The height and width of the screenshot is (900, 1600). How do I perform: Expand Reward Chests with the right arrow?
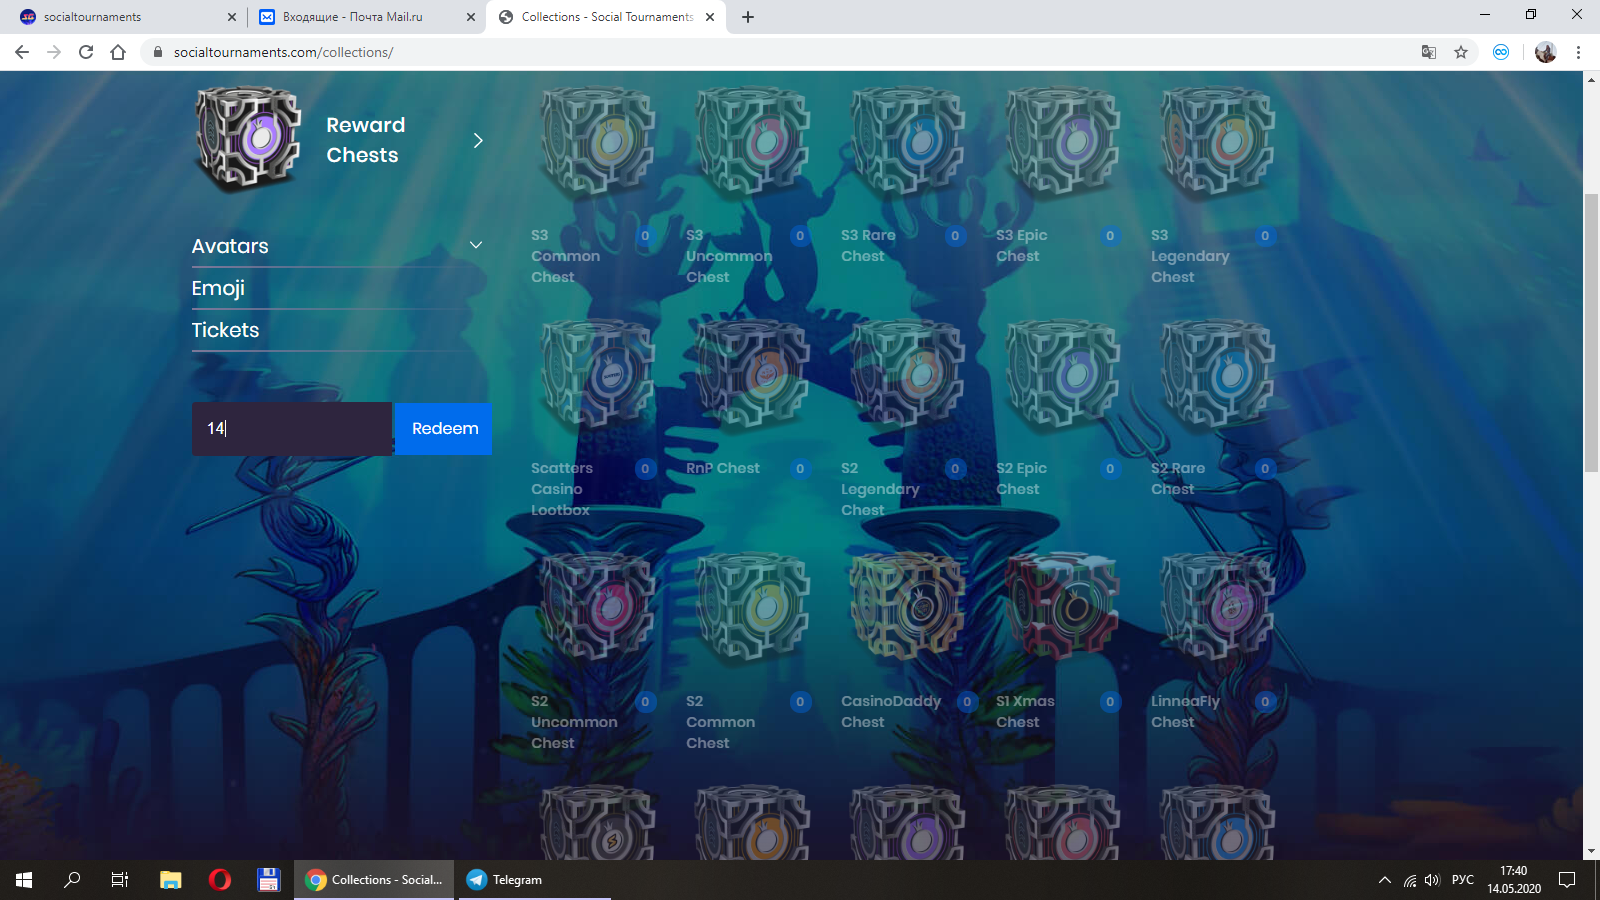point(478,140)
